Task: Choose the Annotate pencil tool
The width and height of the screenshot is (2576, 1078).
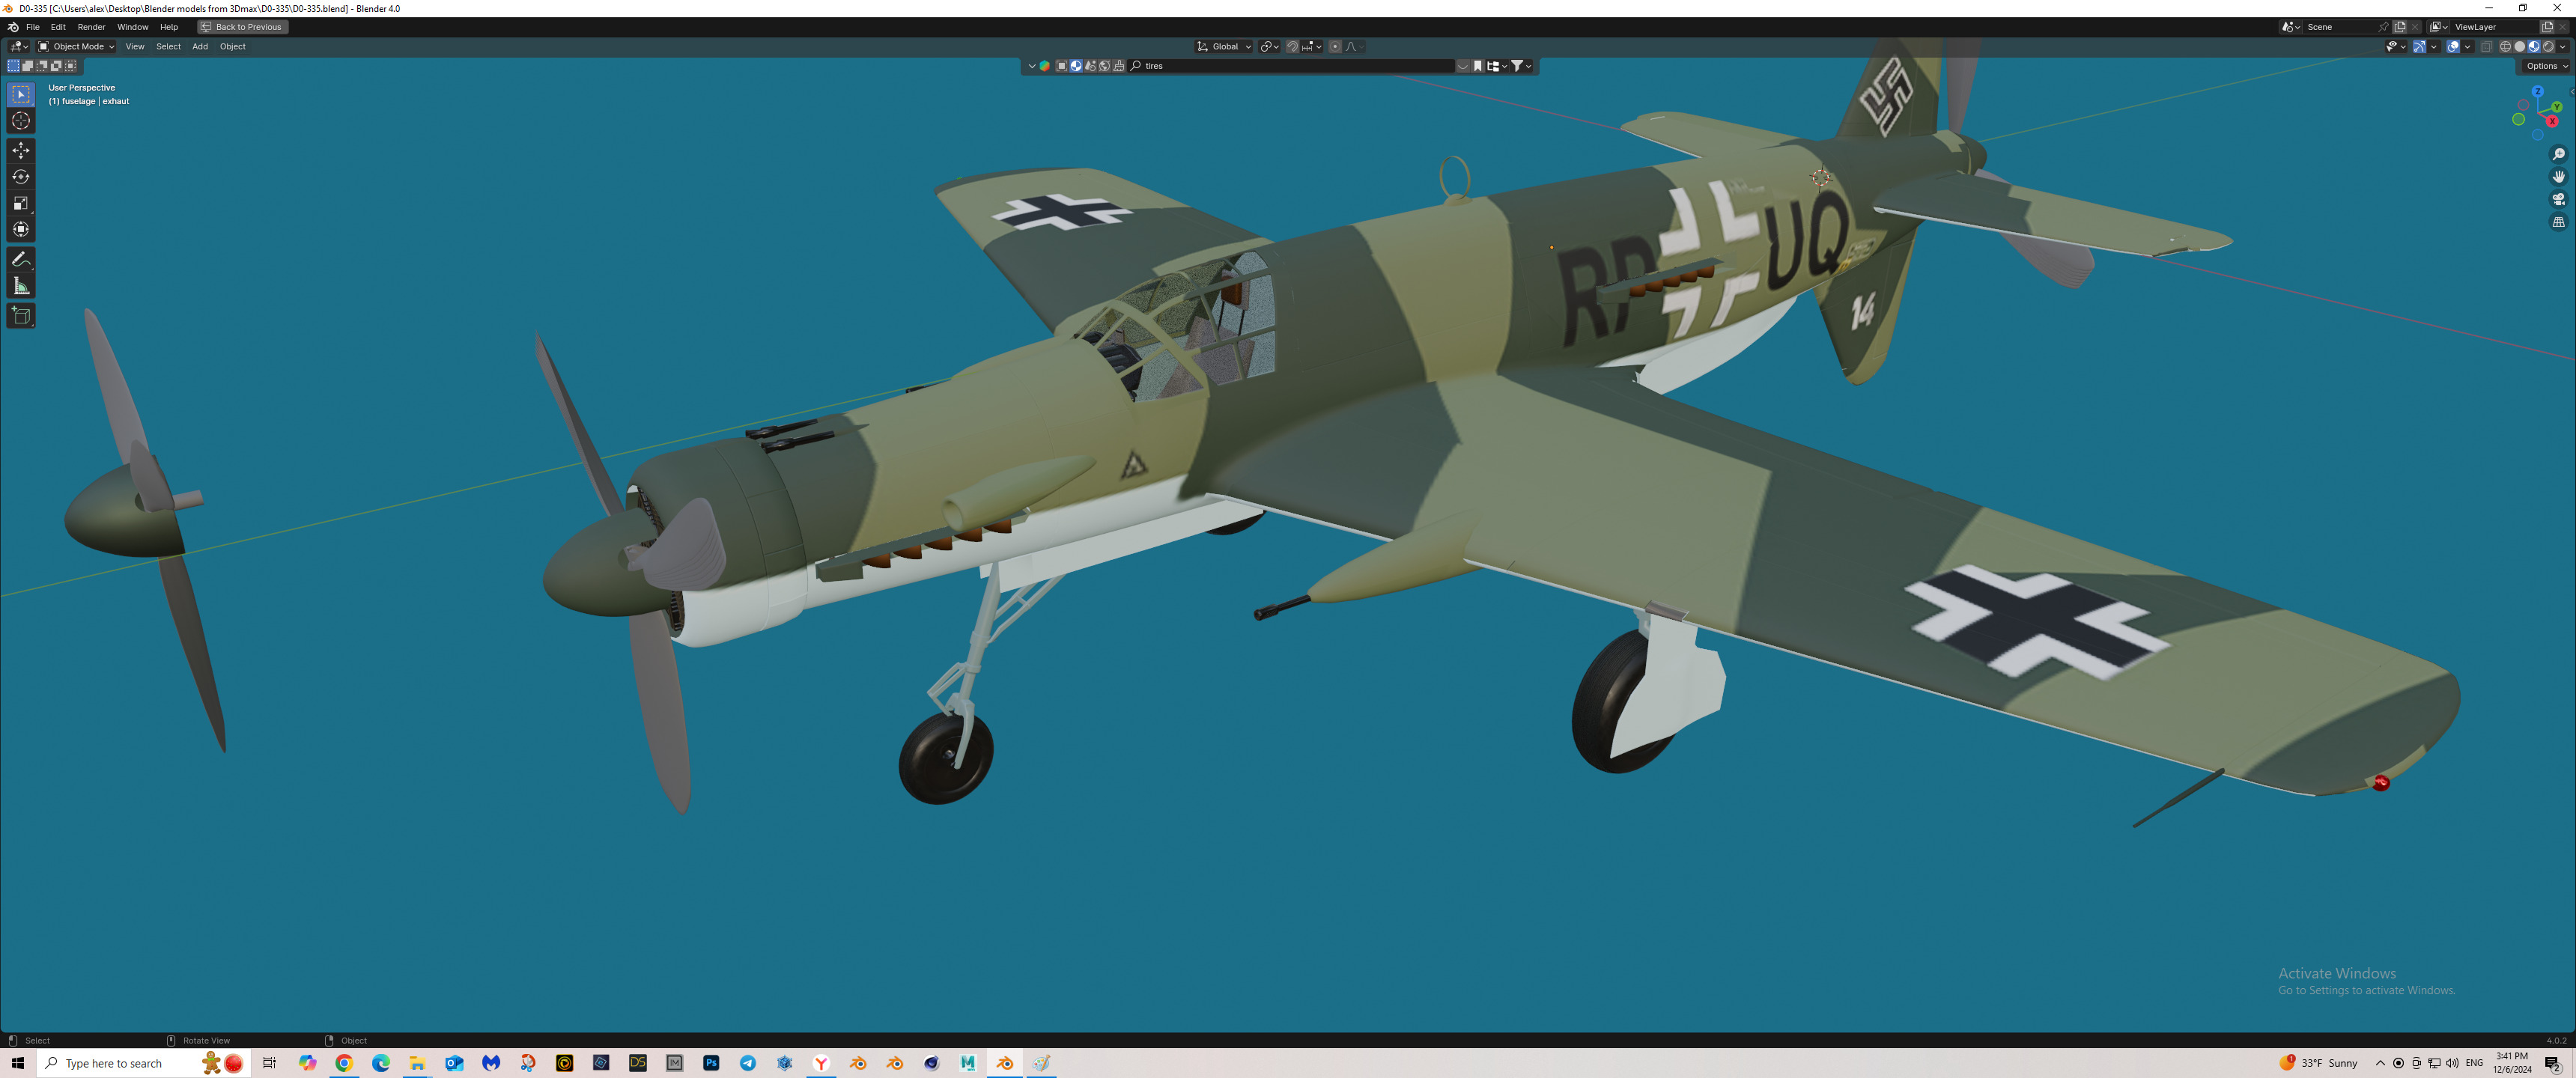Action: [21, 259]
